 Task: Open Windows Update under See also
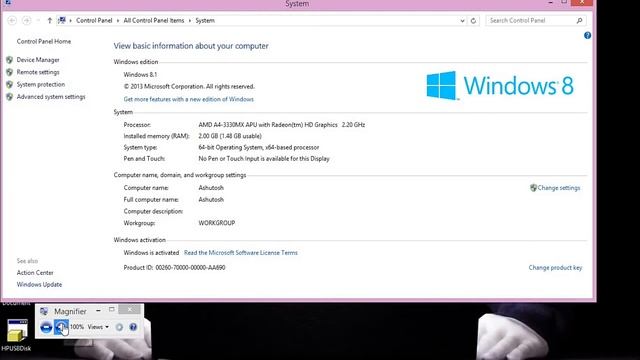(39, 284)
